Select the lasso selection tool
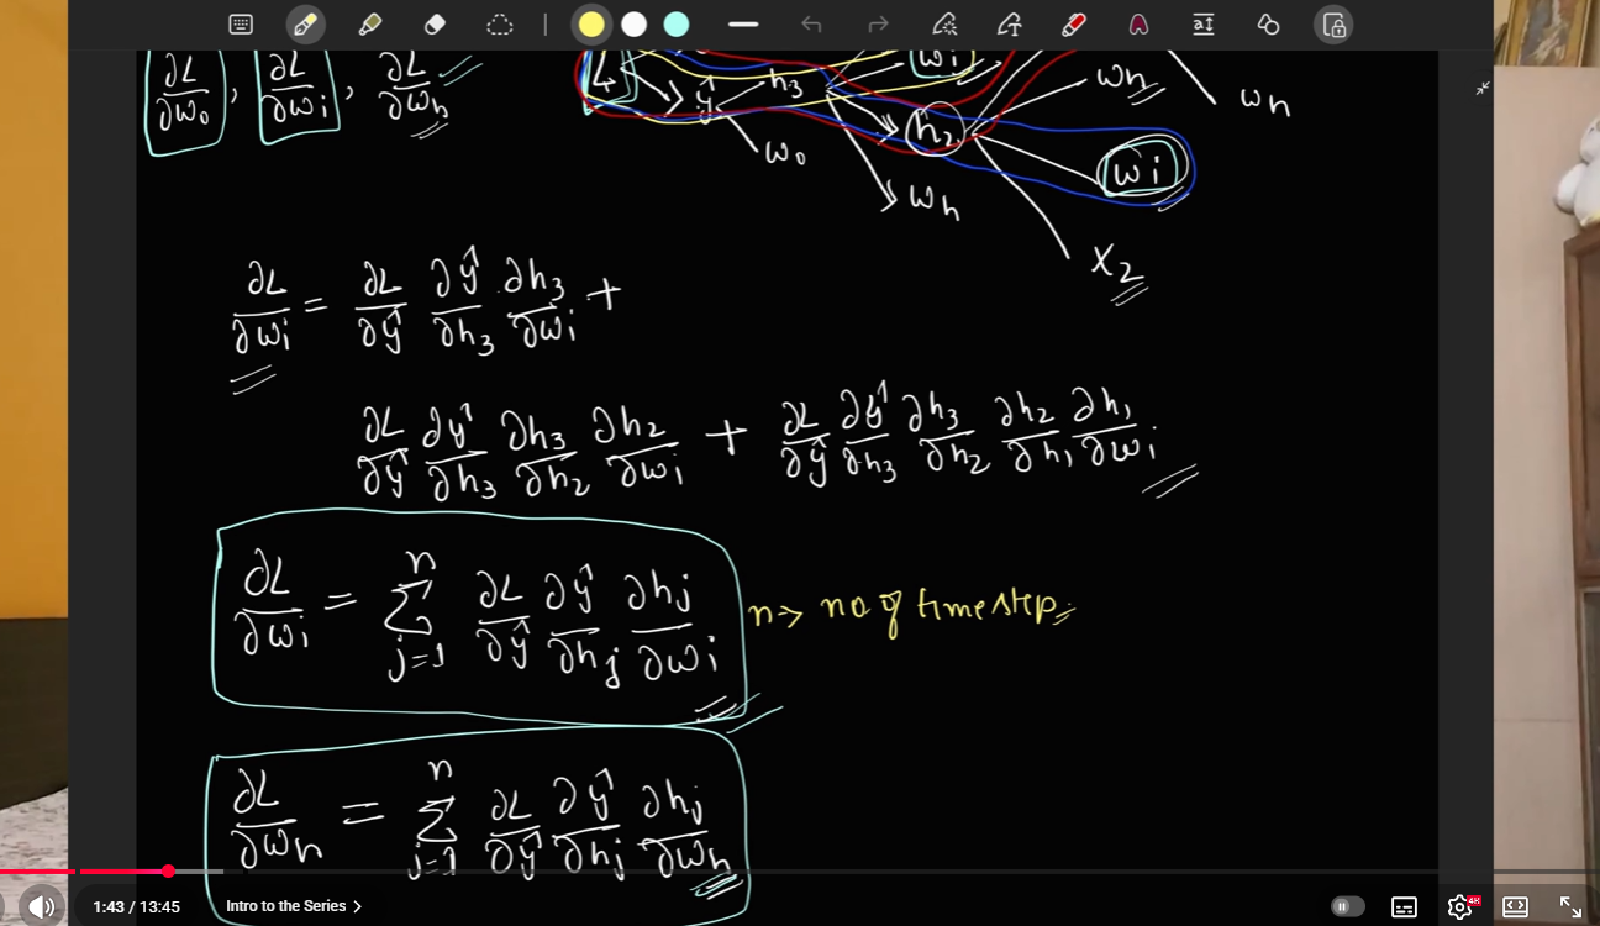The width and height of the screenshot is (1600, 926). pos(499,25)
